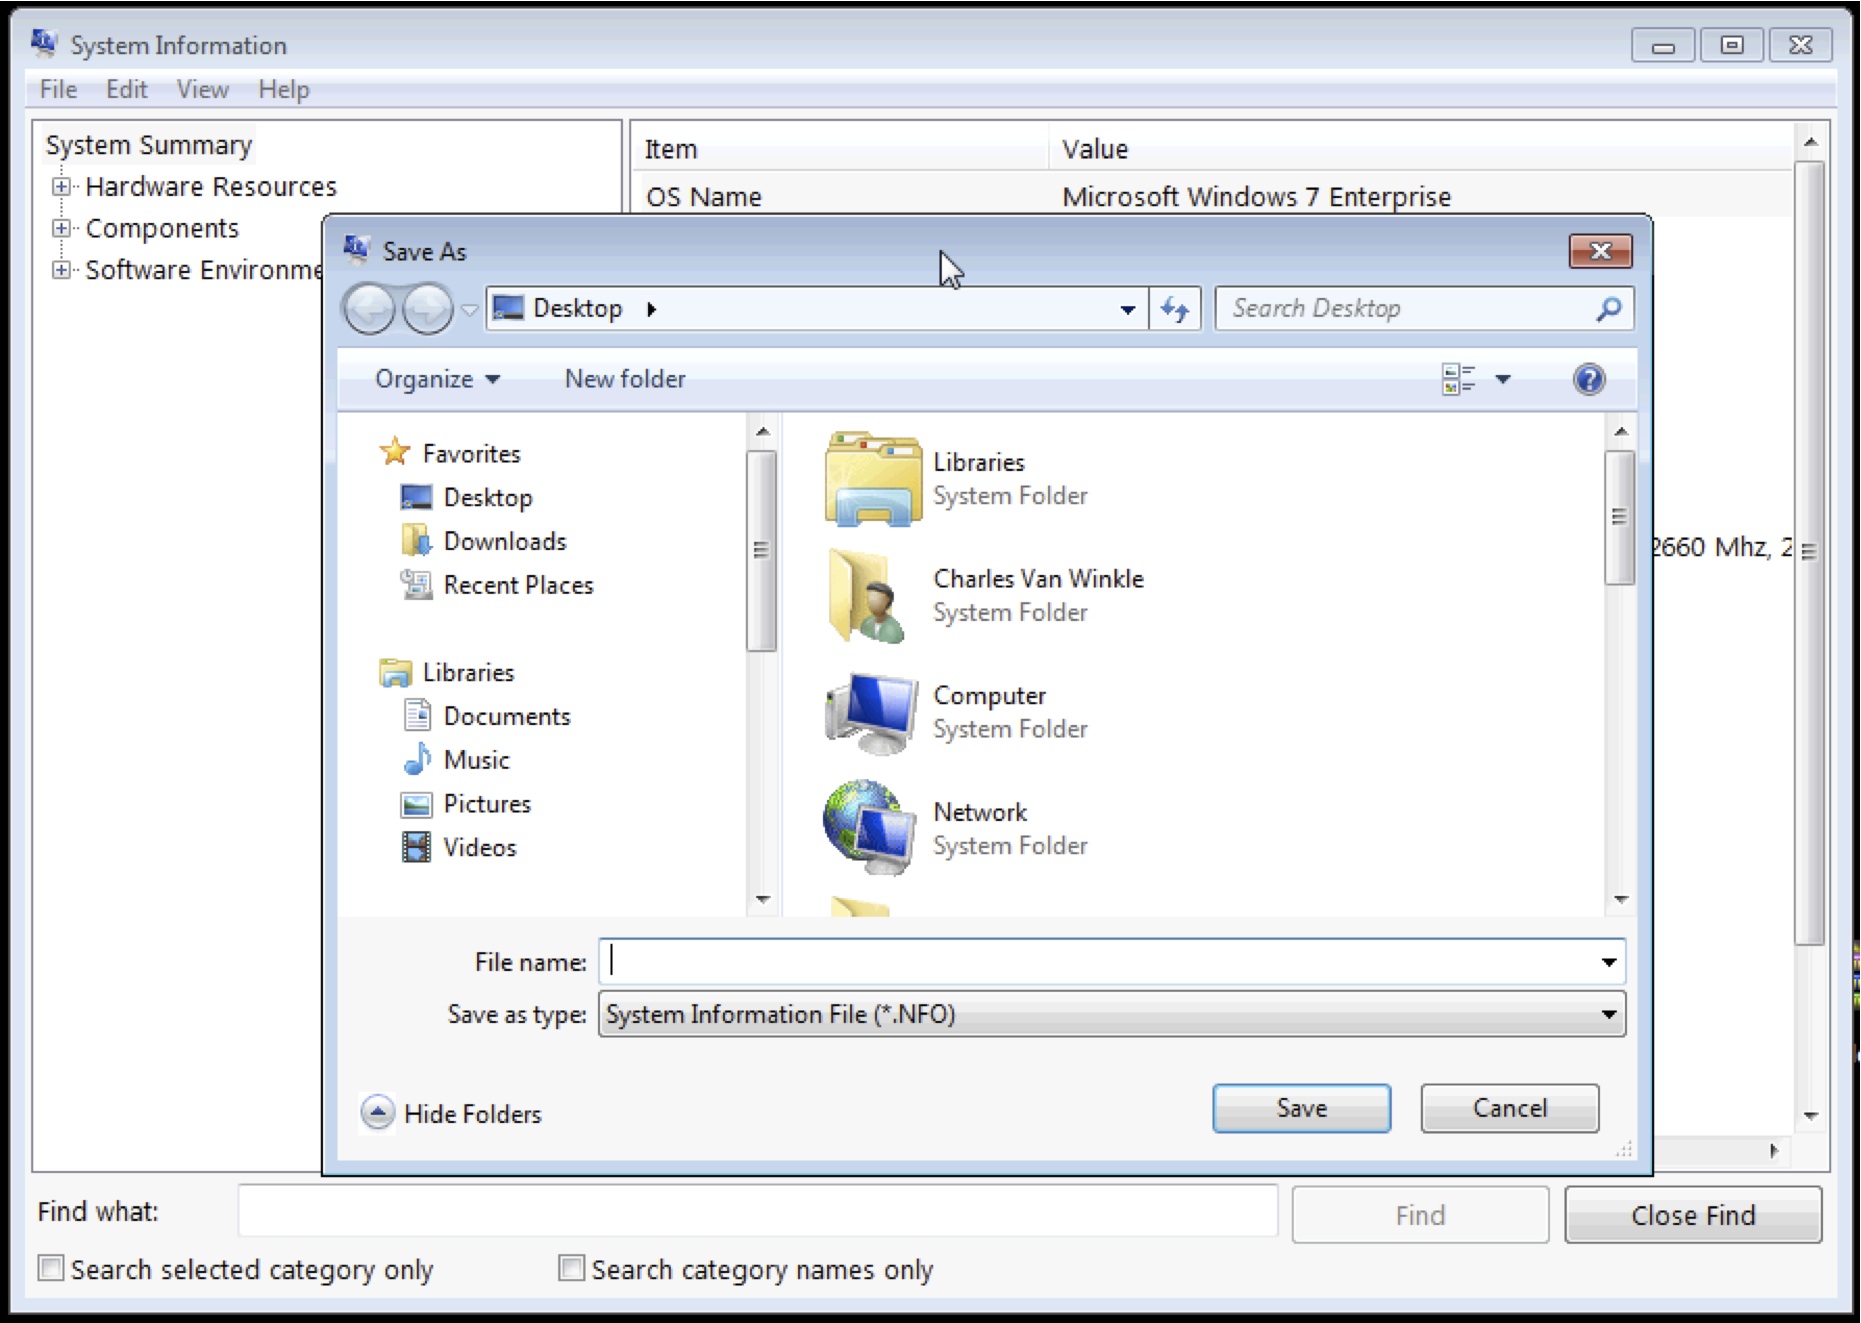
Task: Open the Save as type combo box
Action: (x=1111, y=1014)
